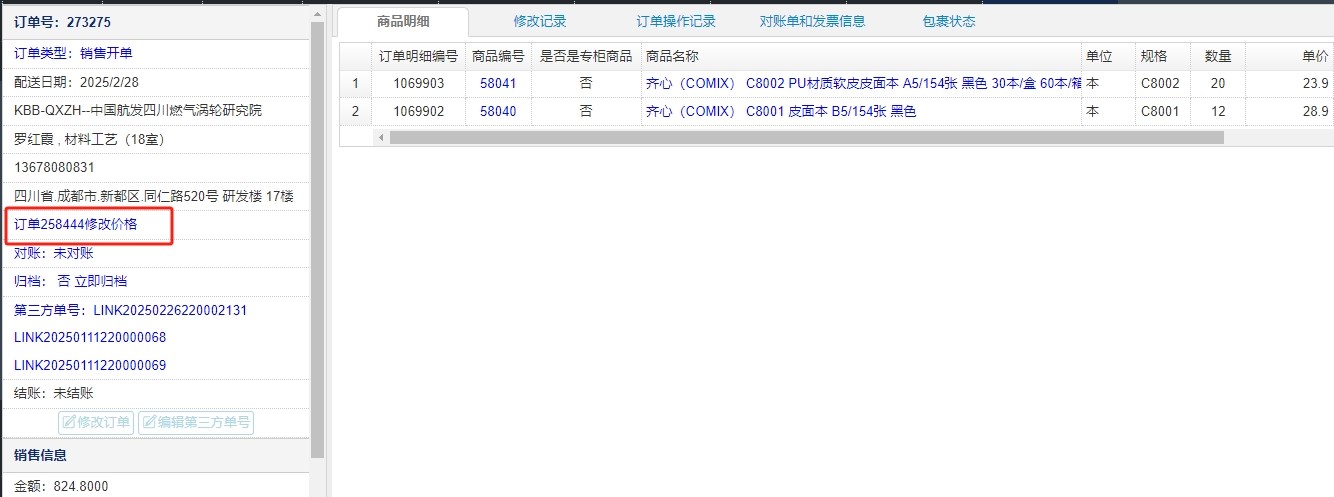Click the 规格 column header
This screenshot has width=1334, height=497.
pyautogui.click(x=1163, y=56)
